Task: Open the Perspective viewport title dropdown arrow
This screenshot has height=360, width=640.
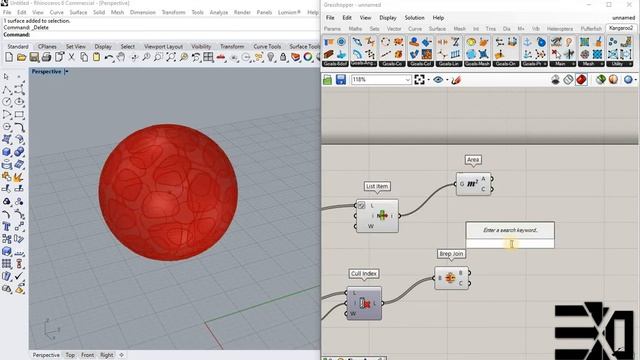Action: [x=67, y=72]
